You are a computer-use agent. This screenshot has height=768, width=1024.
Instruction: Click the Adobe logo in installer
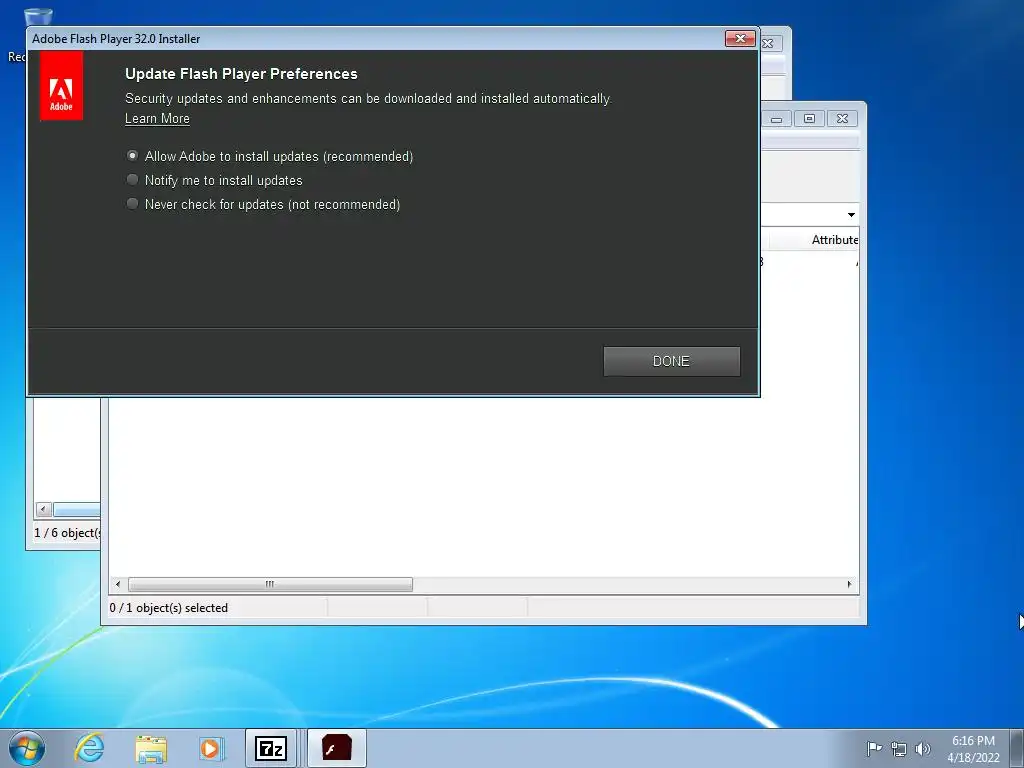pyautogui.click(x=61, y=86)
